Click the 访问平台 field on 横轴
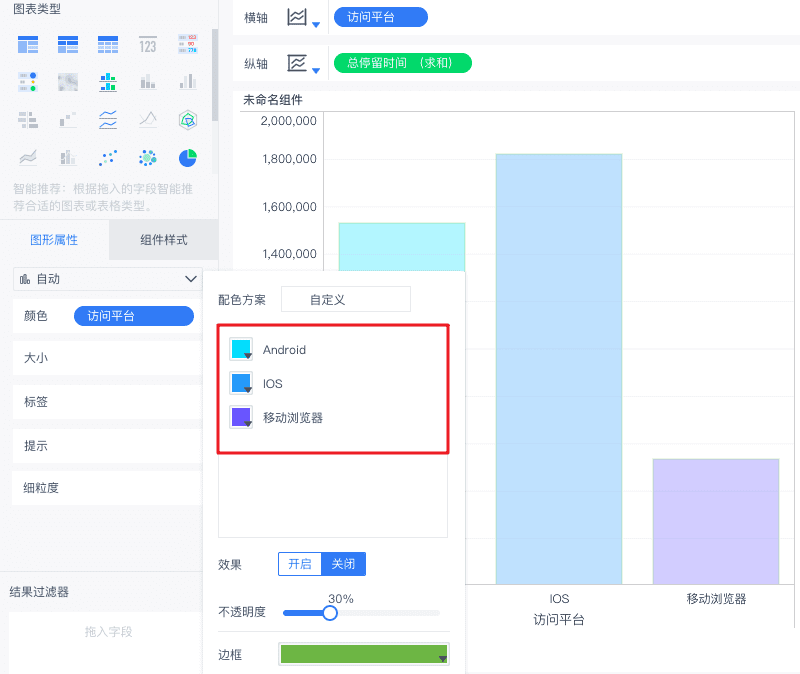This screenshot has height=674, width=800. [381, 17]
